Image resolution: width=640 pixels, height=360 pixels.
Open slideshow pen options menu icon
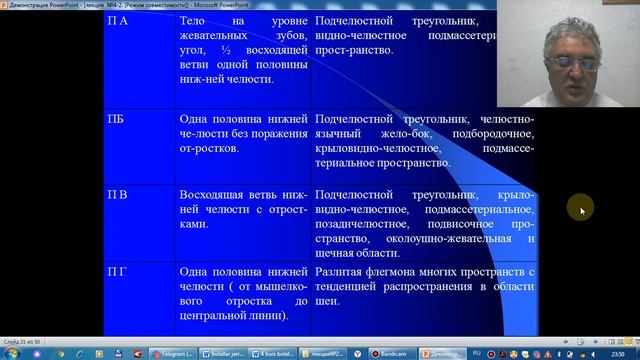click(581, 341)
